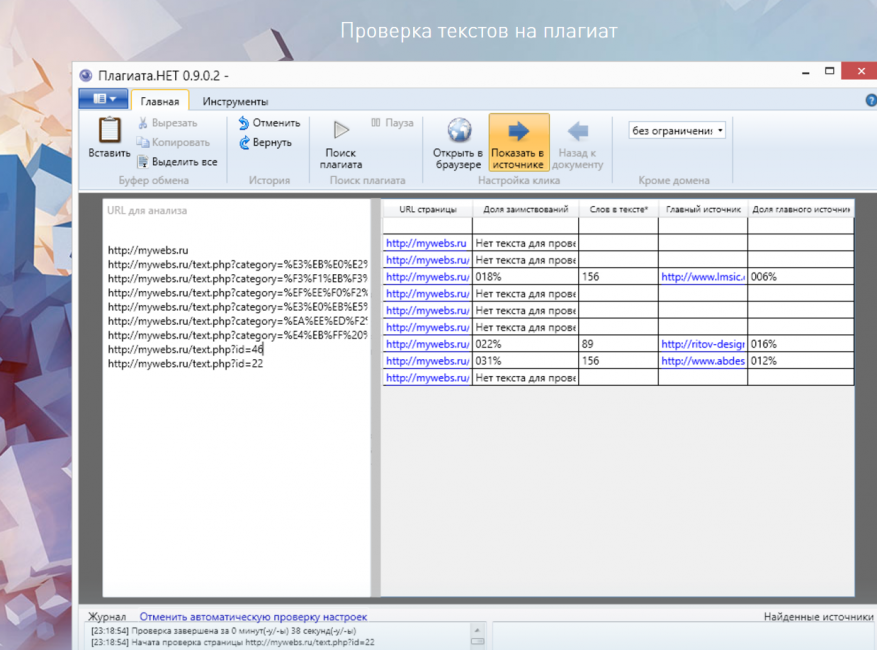Click the Пауза pause button

point(392,123)
